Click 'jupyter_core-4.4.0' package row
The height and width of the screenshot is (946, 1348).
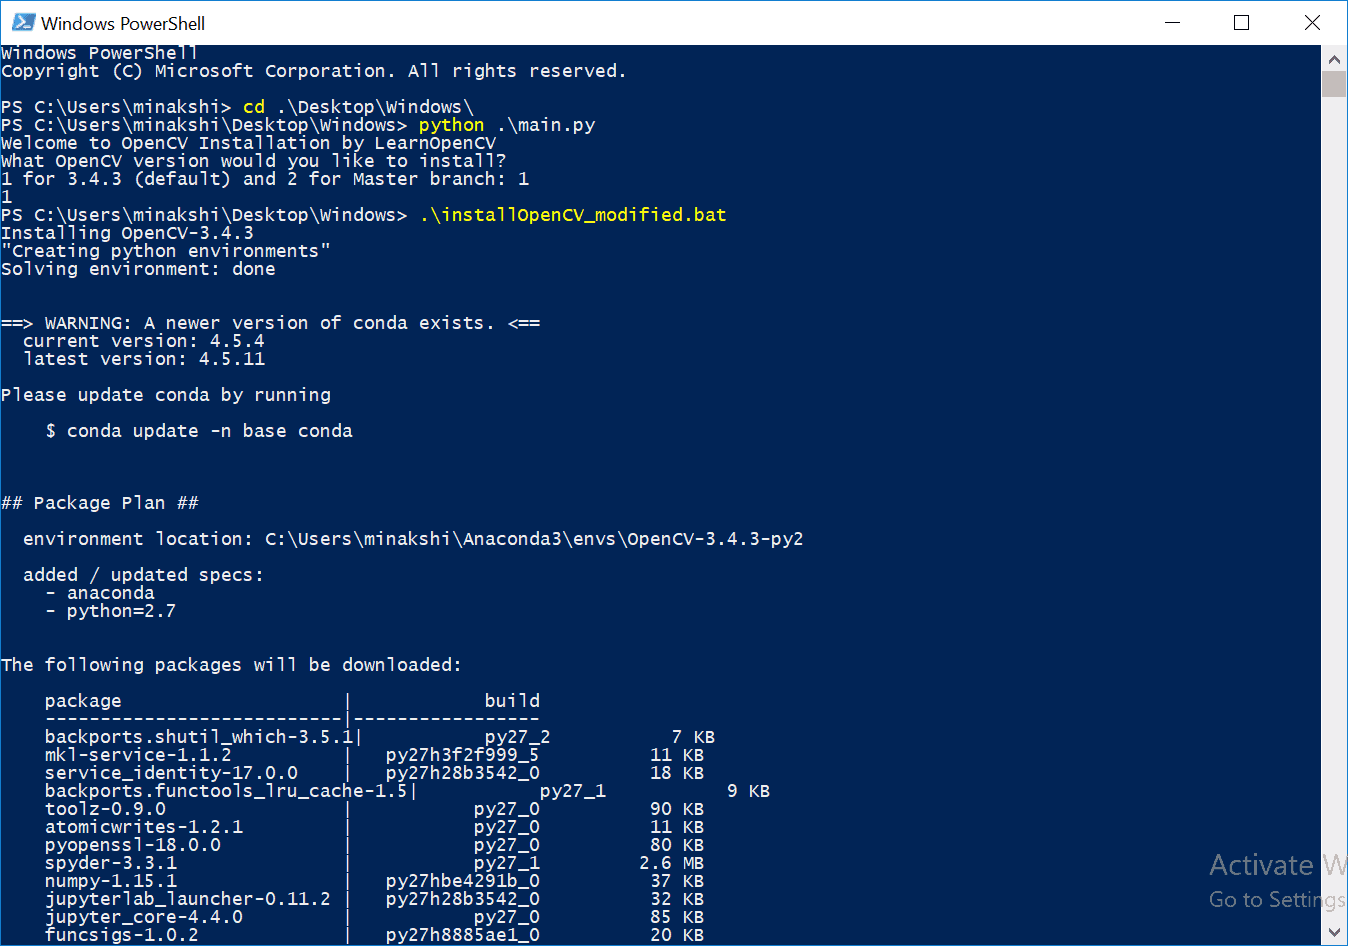pos(374,917)
